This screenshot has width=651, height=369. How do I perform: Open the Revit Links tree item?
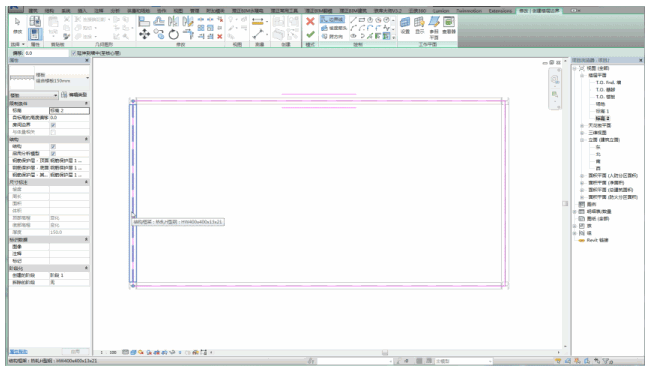point(597,240)
